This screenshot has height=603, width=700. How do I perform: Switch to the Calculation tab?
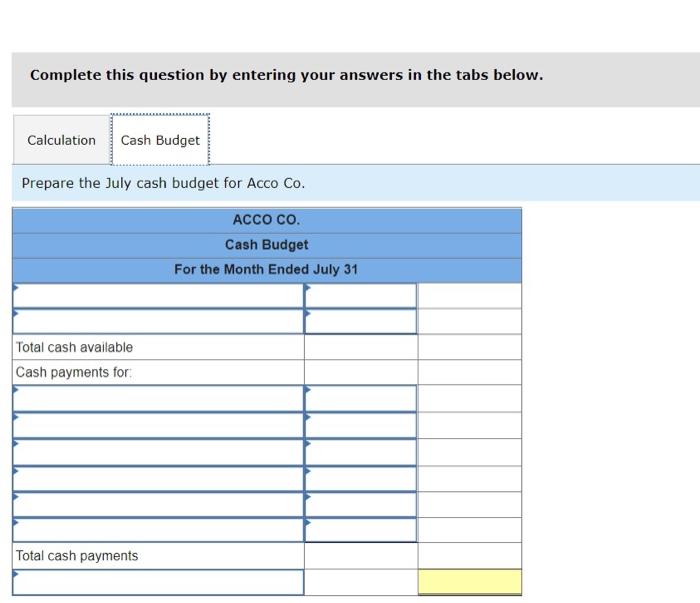point(62,140)
